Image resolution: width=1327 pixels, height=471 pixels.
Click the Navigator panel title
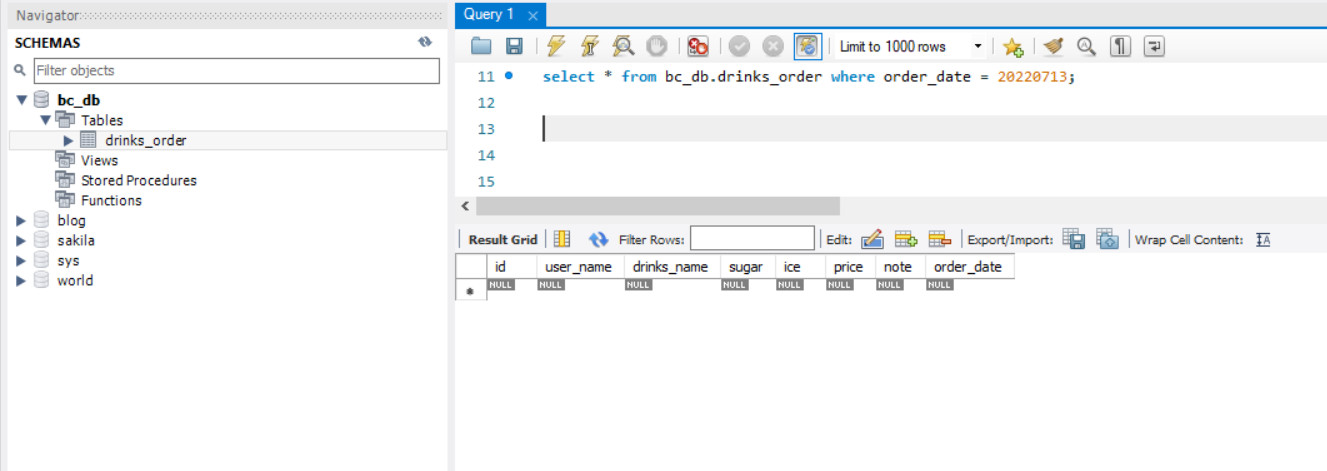coord(47,15)
